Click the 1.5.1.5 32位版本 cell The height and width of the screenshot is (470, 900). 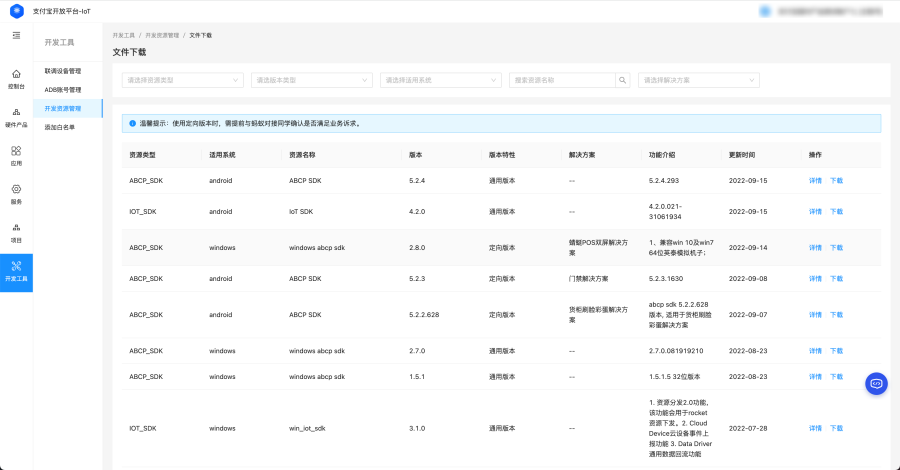pos(674,377)
